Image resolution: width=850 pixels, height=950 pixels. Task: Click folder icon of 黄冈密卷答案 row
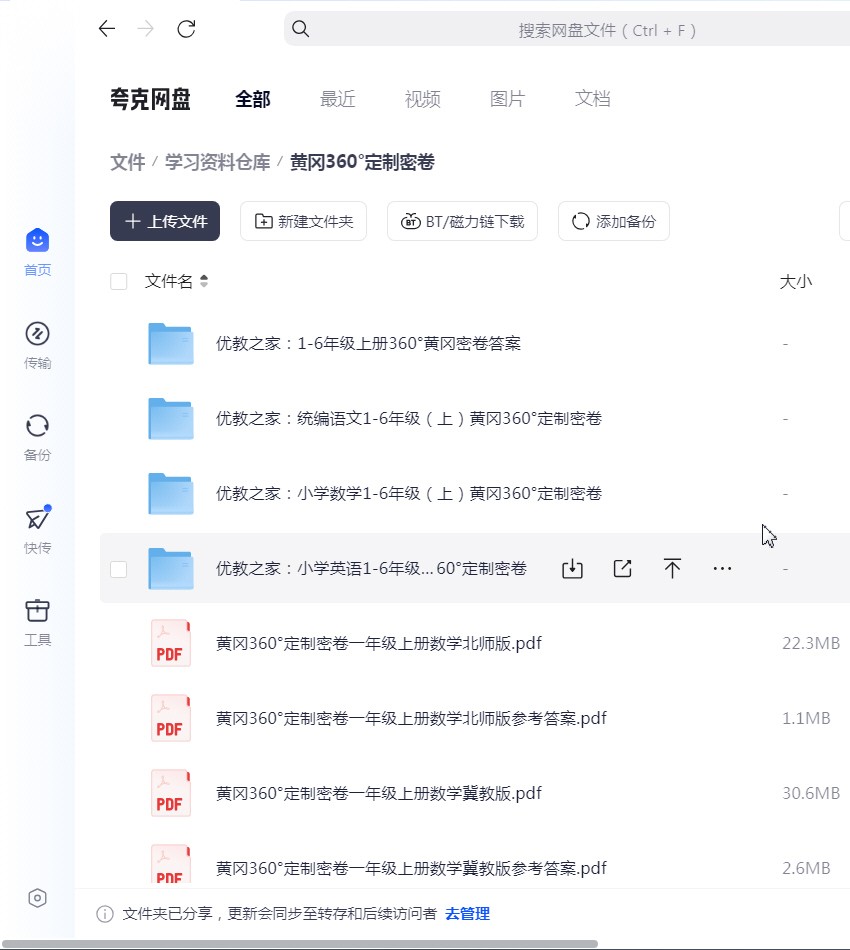pyautogui.click(x=171, y=344)
